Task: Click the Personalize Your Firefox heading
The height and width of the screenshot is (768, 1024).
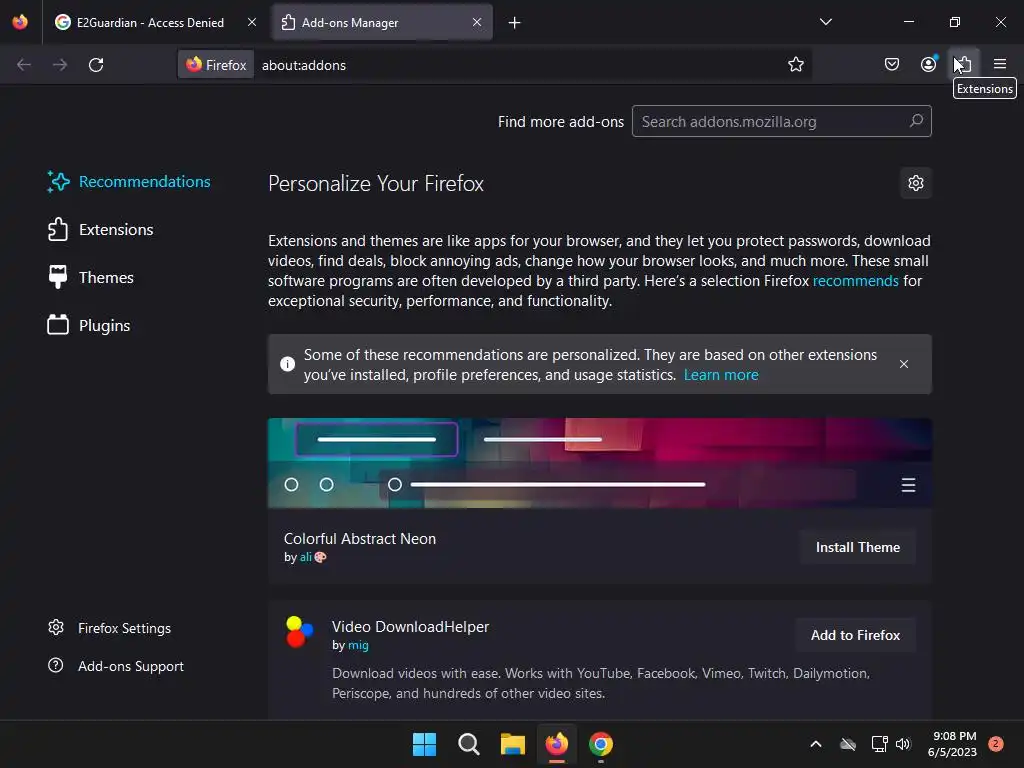Action: coord(376,184)
